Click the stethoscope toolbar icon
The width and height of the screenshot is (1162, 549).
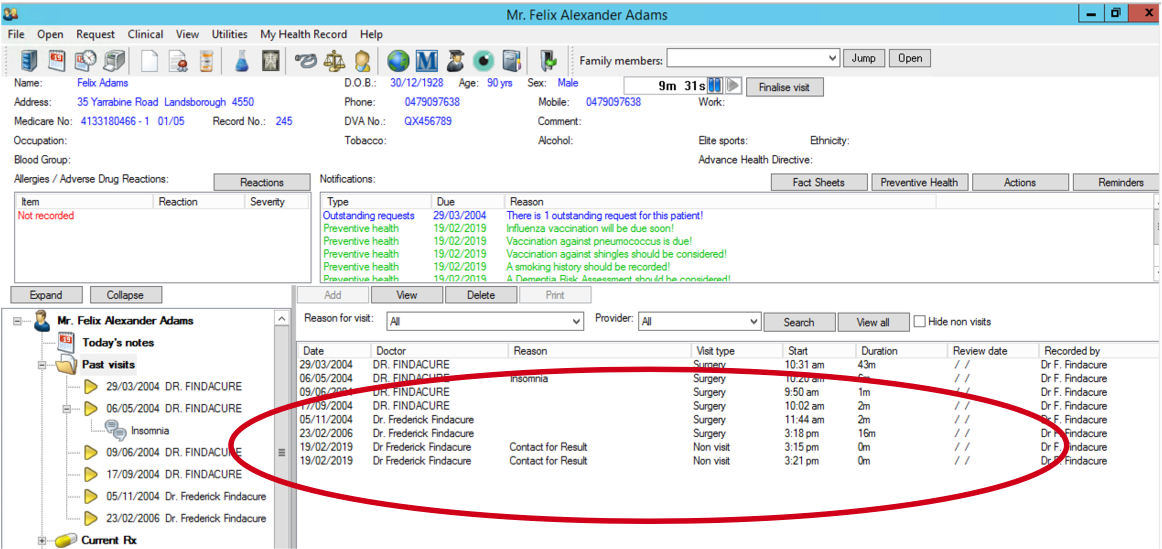click(x=305, y=59)
